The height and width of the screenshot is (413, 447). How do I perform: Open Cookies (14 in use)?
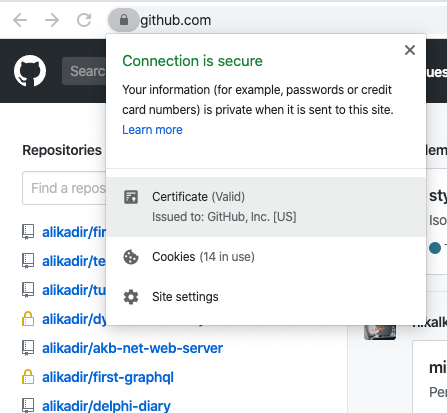pos(266,257)
